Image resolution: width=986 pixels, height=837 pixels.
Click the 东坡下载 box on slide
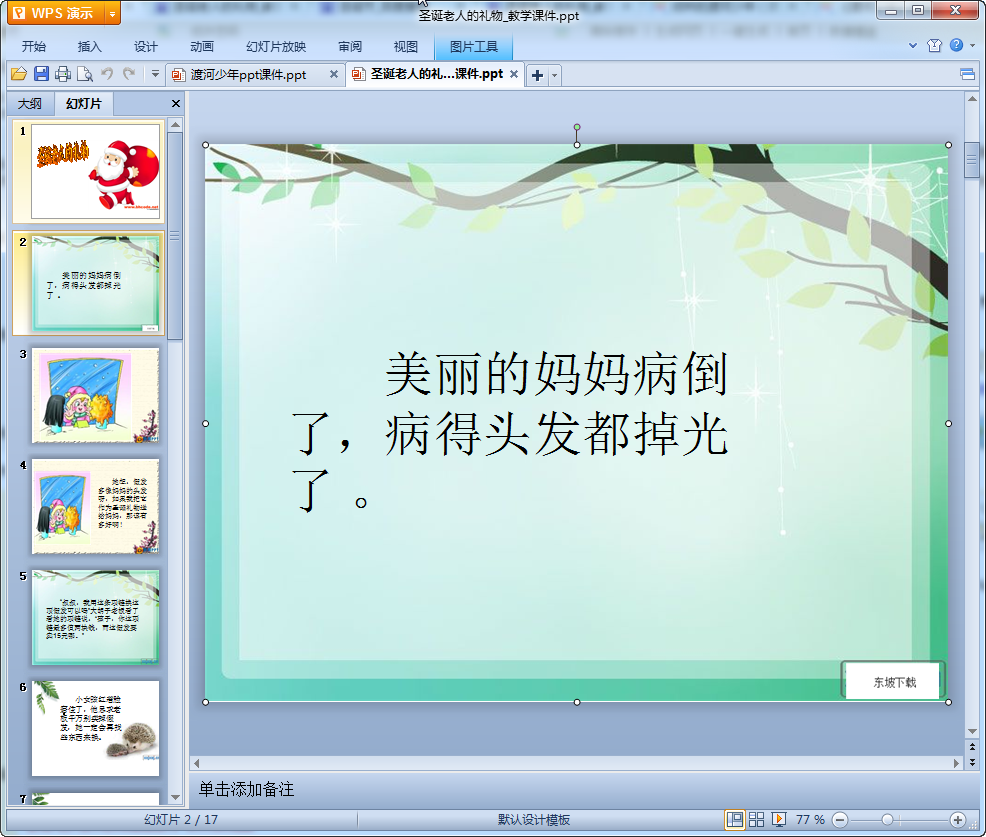pyautogui.click(x=894, y=682)
